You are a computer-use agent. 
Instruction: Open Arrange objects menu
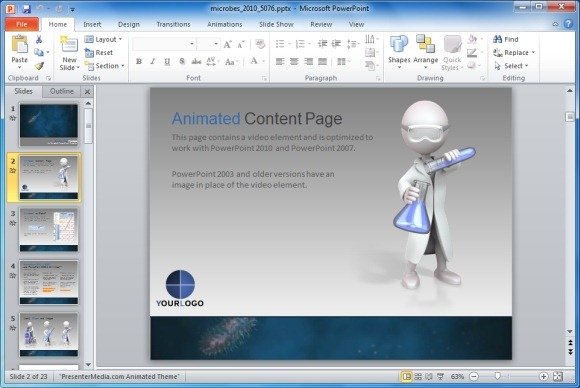(x=425, y=52)
